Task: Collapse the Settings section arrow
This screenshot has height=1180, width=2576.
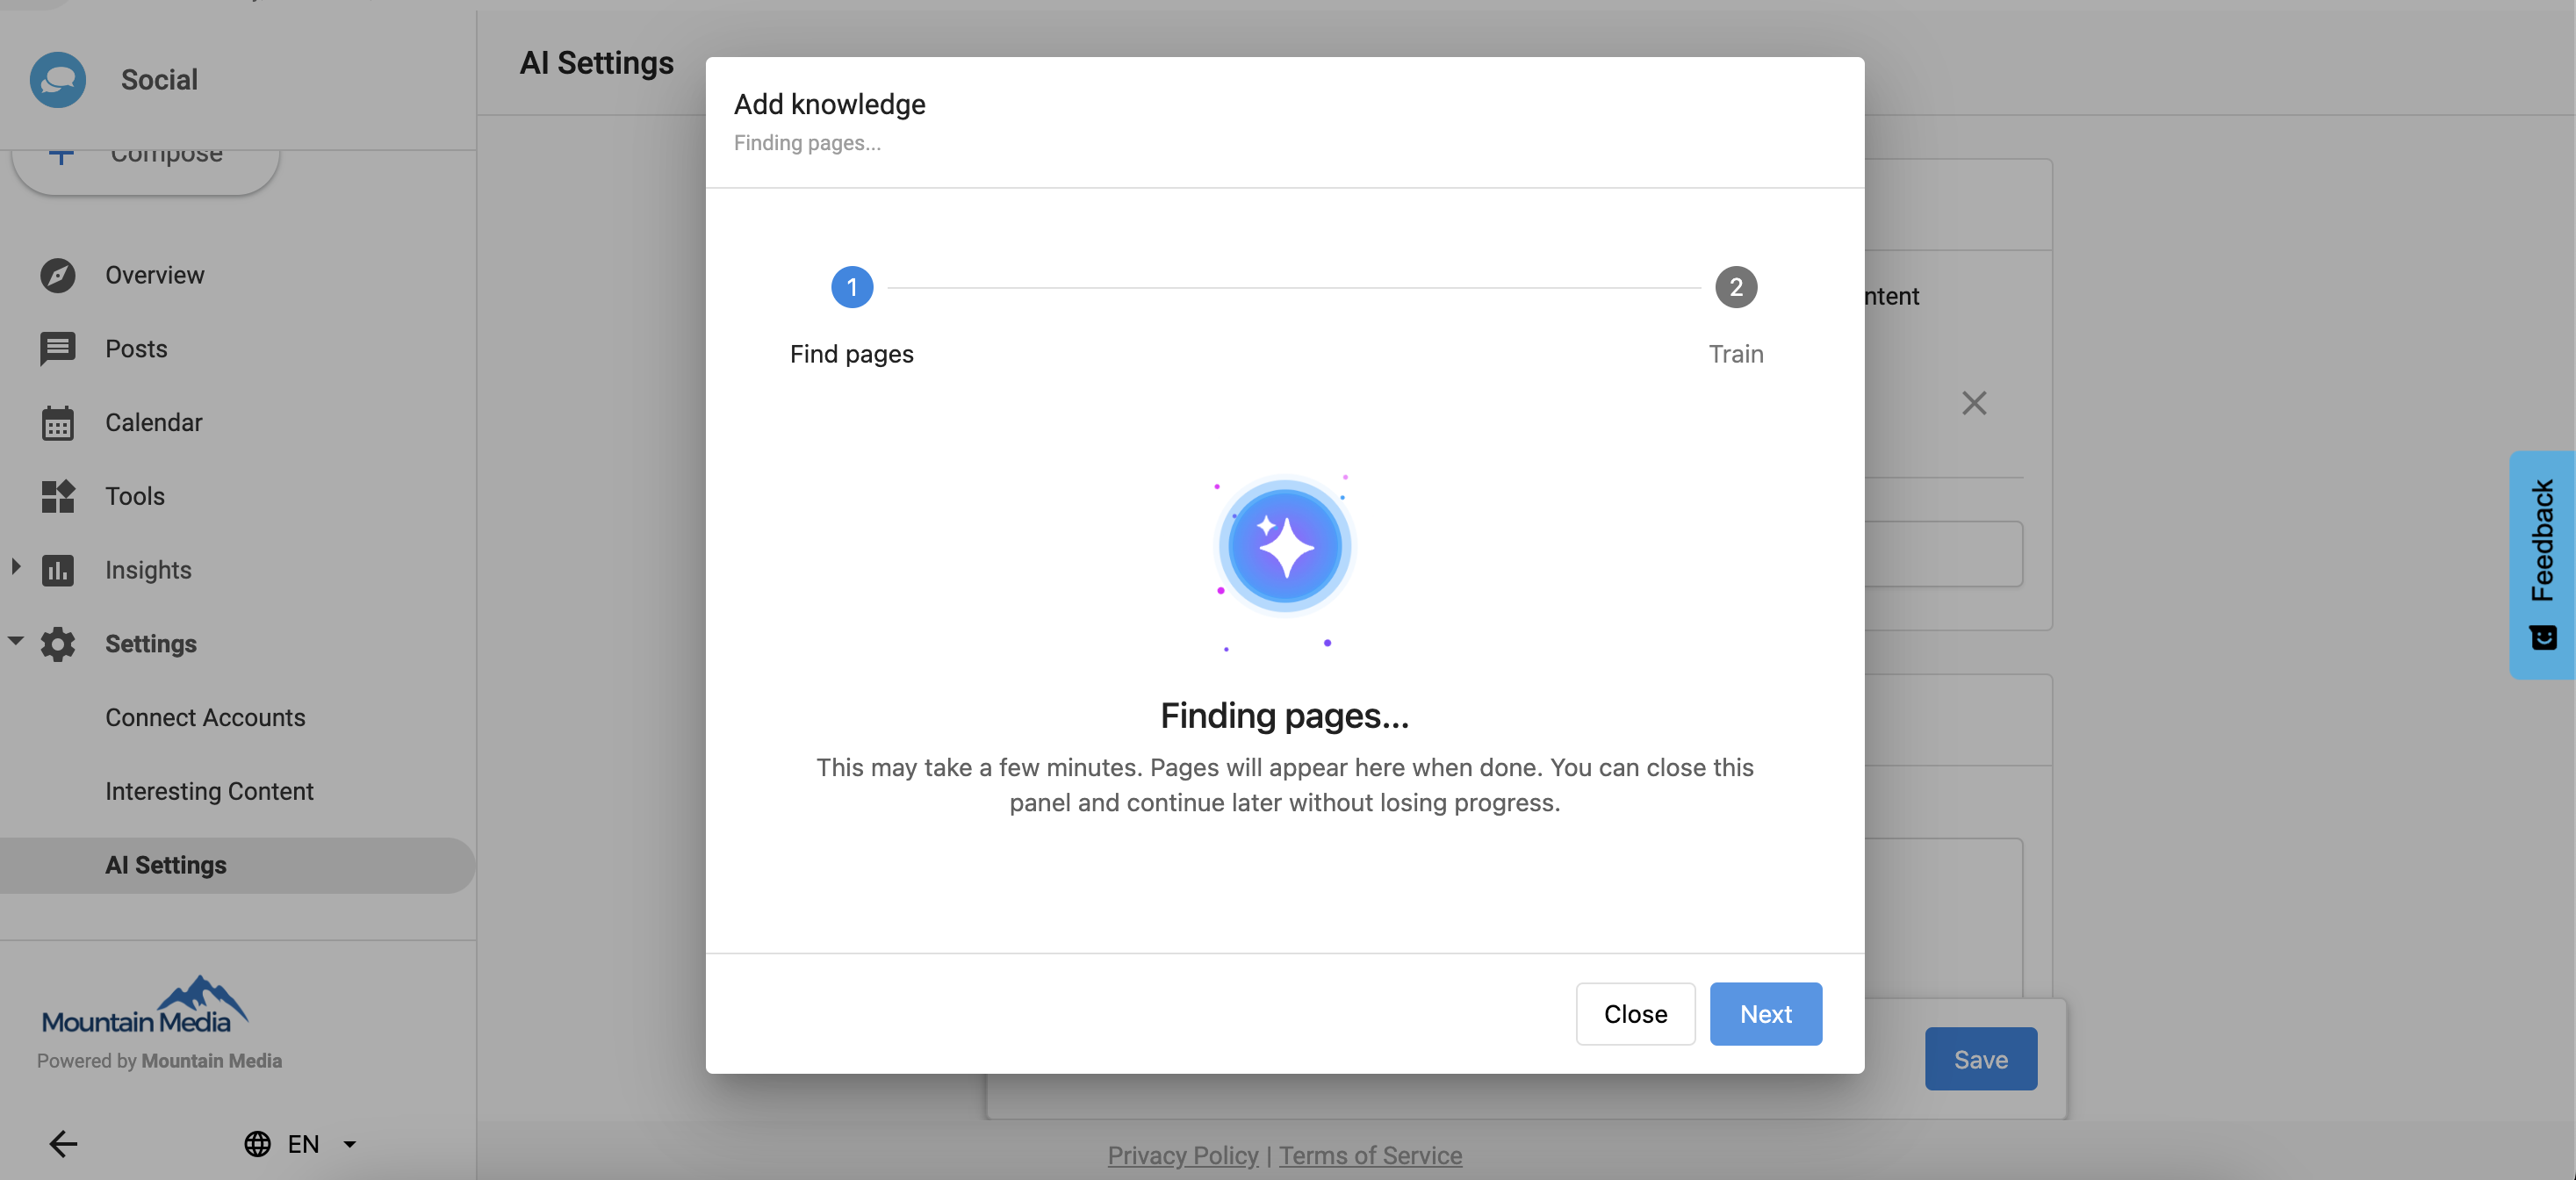Action: pyautogui.click(x=16, y=640)
